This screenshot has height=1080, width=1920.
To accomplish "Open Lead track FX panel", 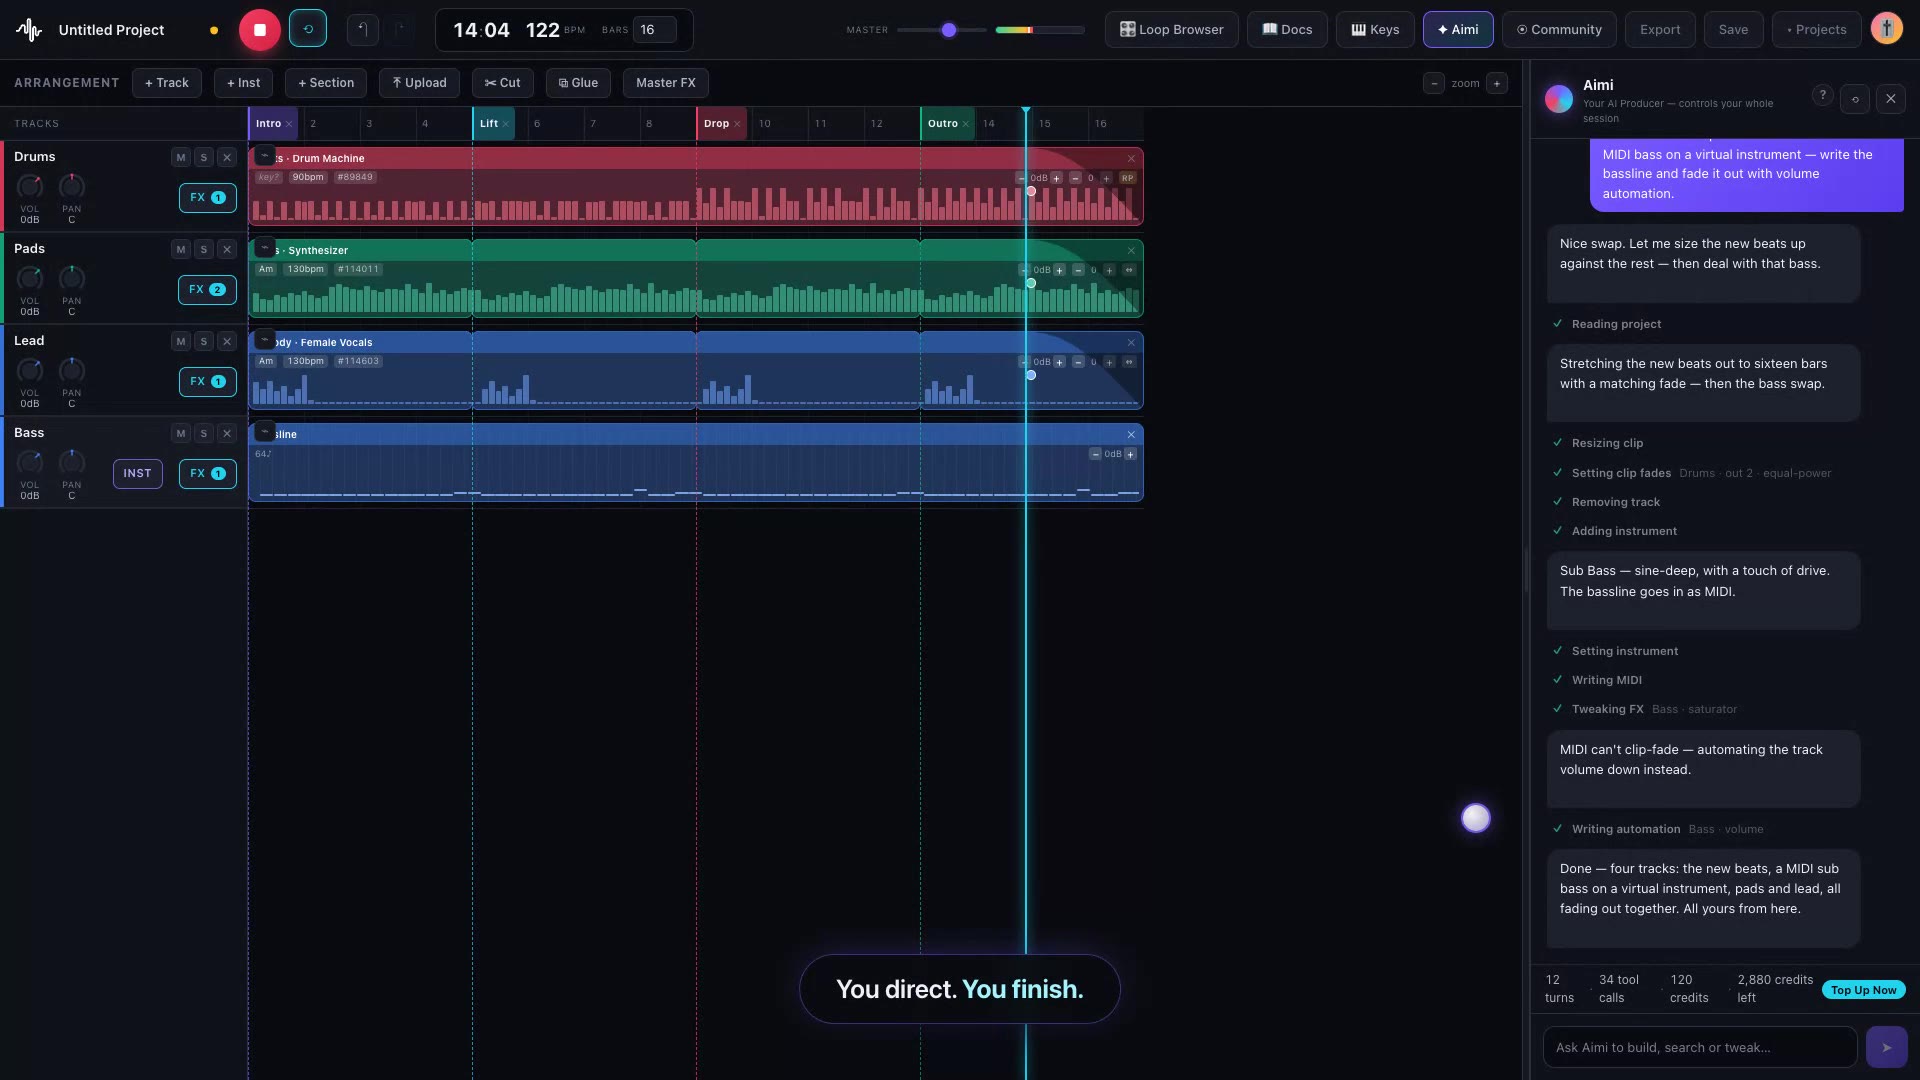I will click(x=208, y=382).
